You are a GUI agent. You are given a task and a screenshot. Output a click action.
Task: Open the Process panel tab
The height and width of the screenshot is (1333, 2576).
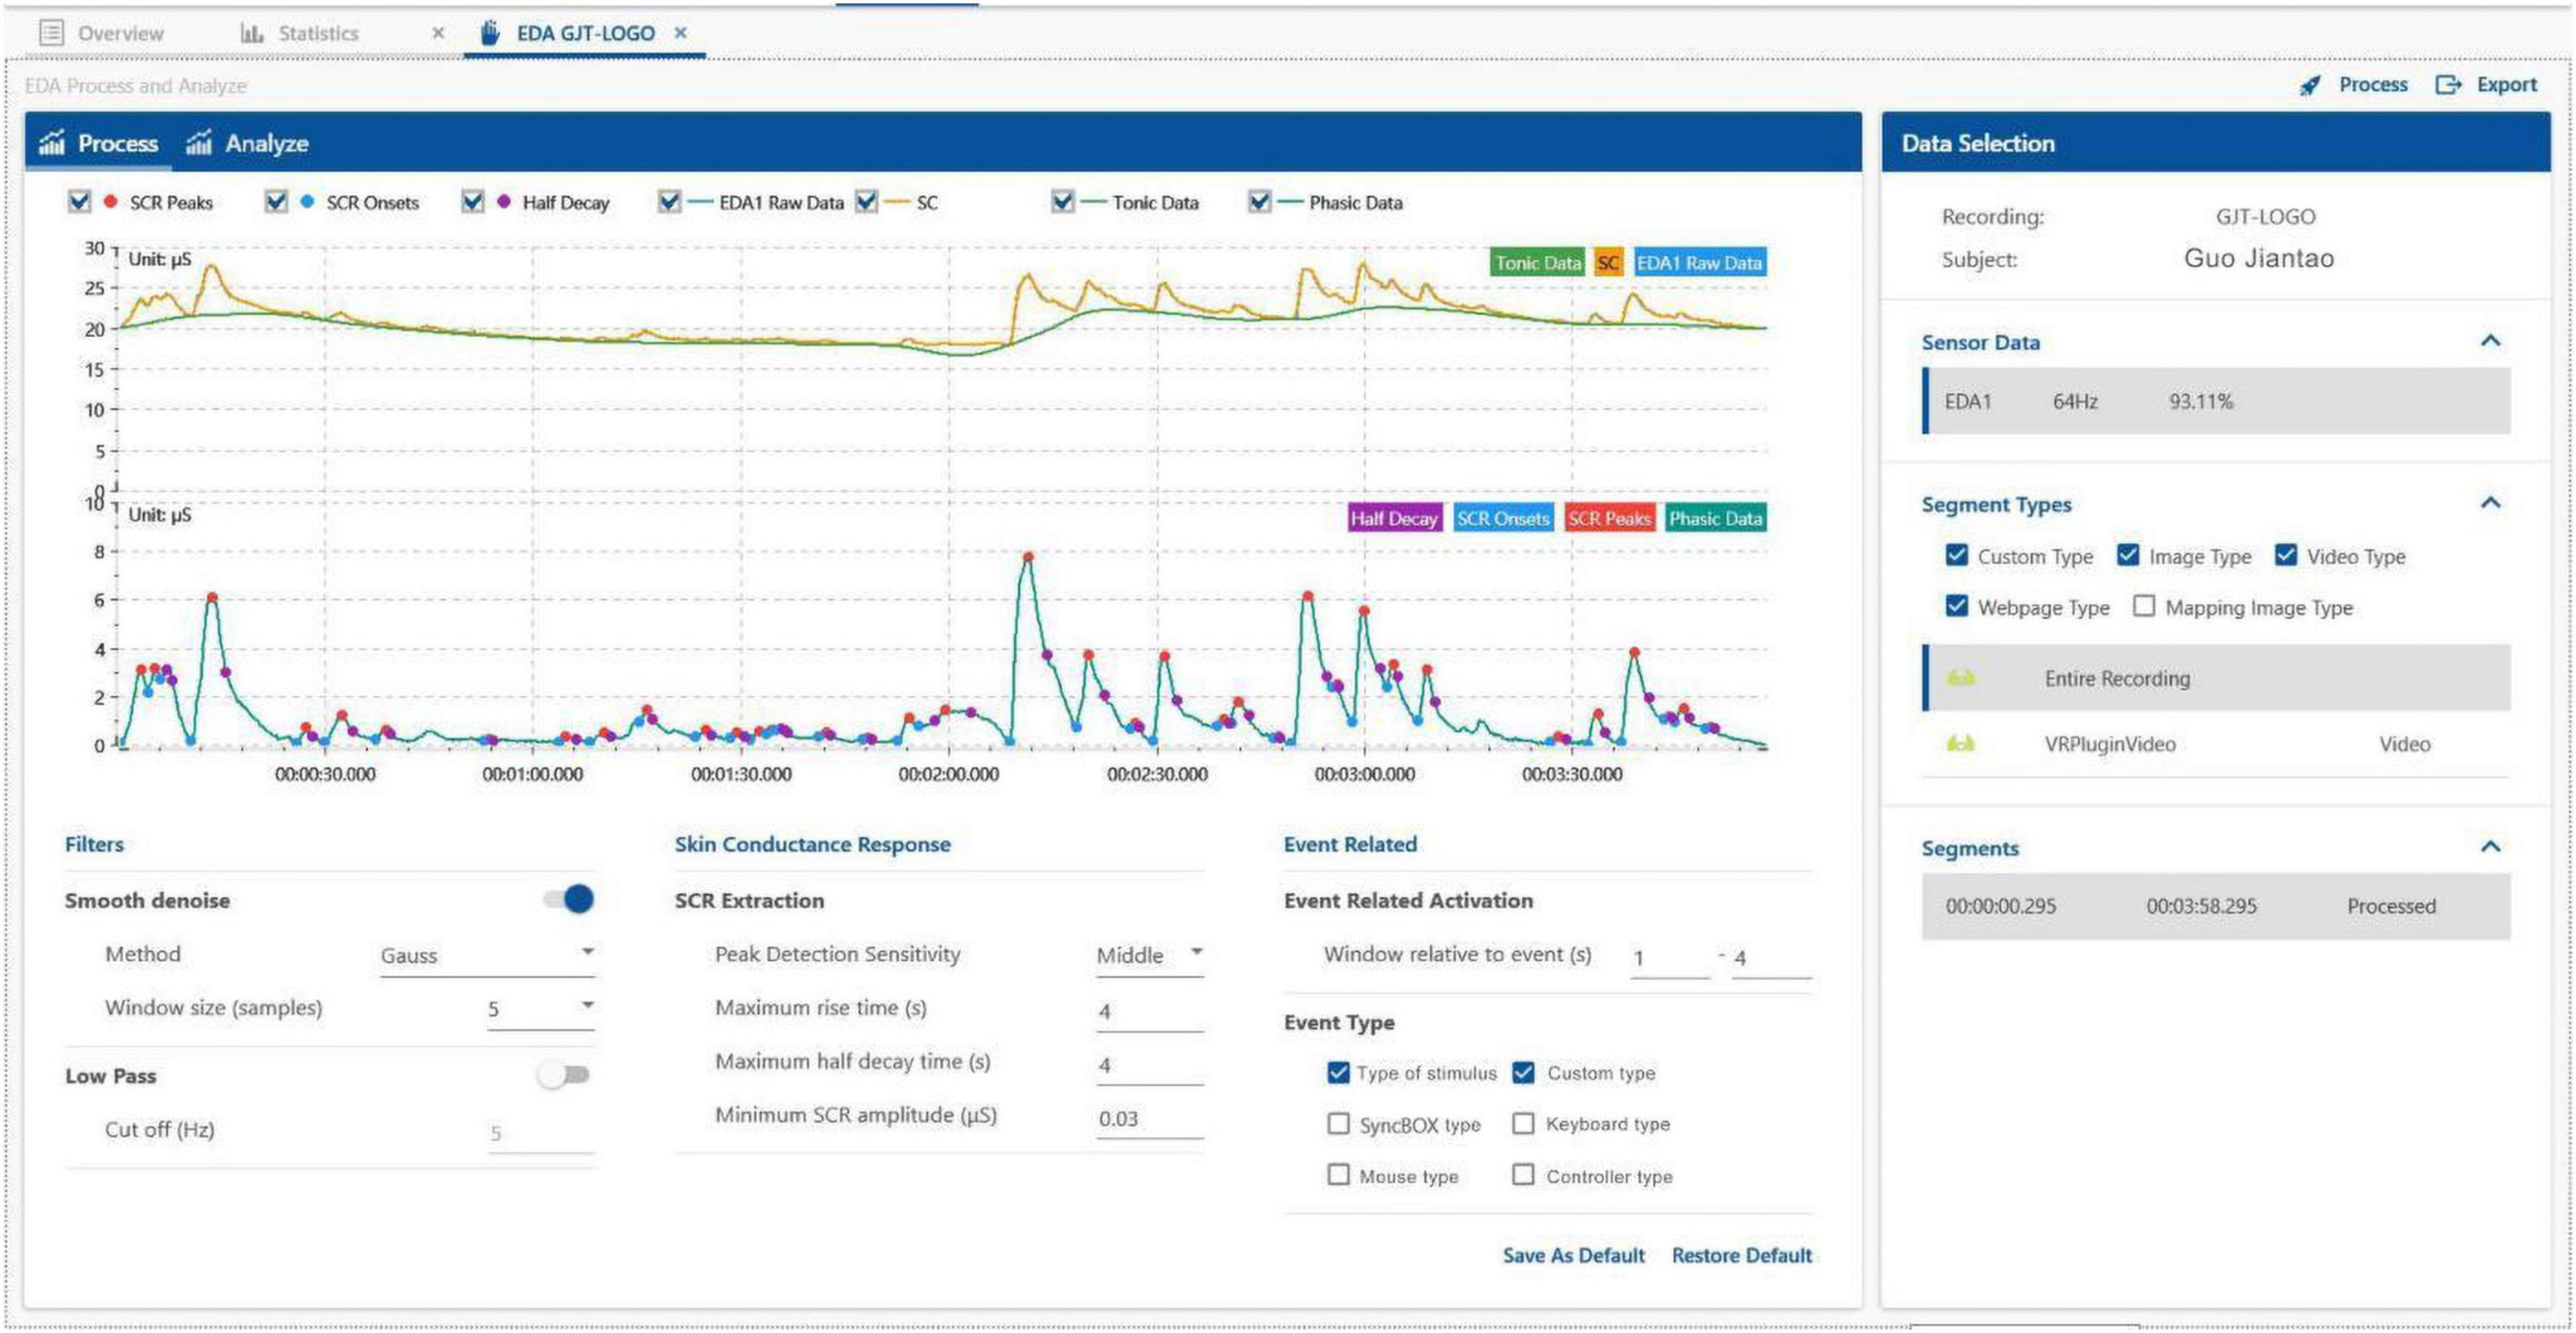point(98,143)
